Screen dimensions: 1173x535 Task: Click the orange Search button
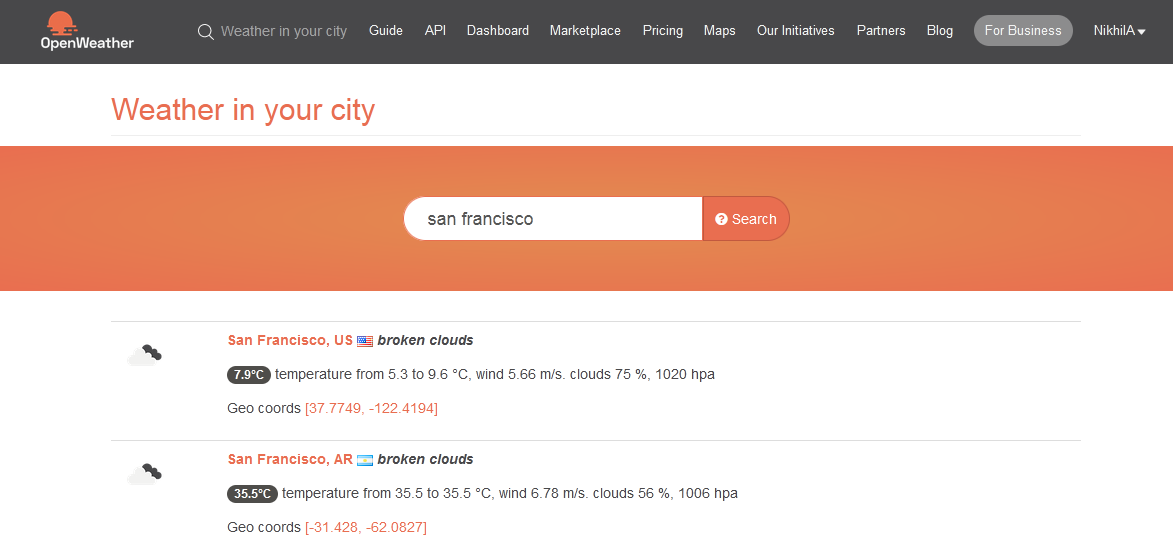tap(746, 218)
